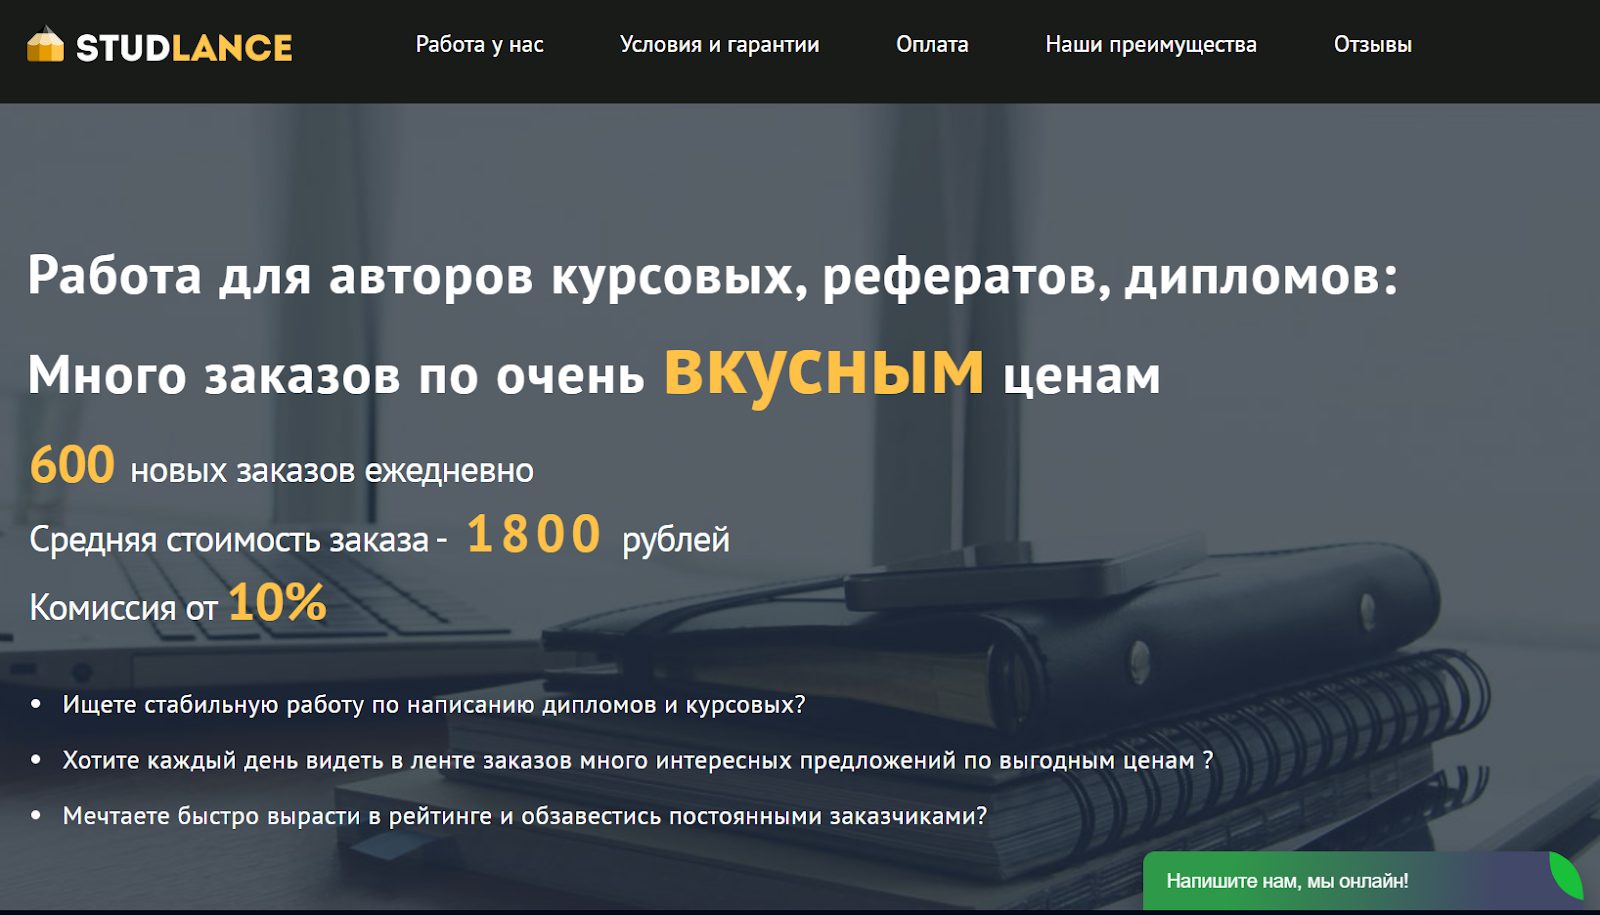
Task: Click the yellow "1800" price value
Action: (x=534, y=533)
